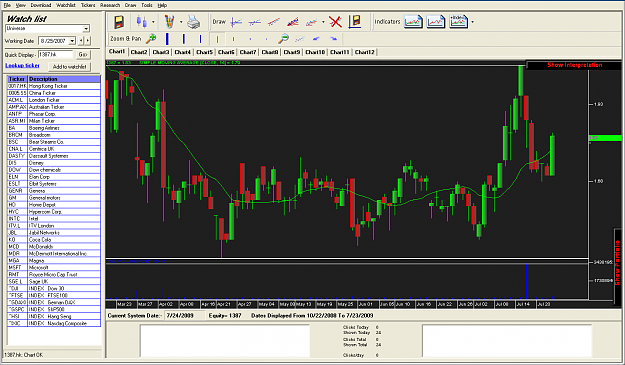Open the Working Date dropdown
This screenshot has width=625, height=365.
tap(72, 41)
